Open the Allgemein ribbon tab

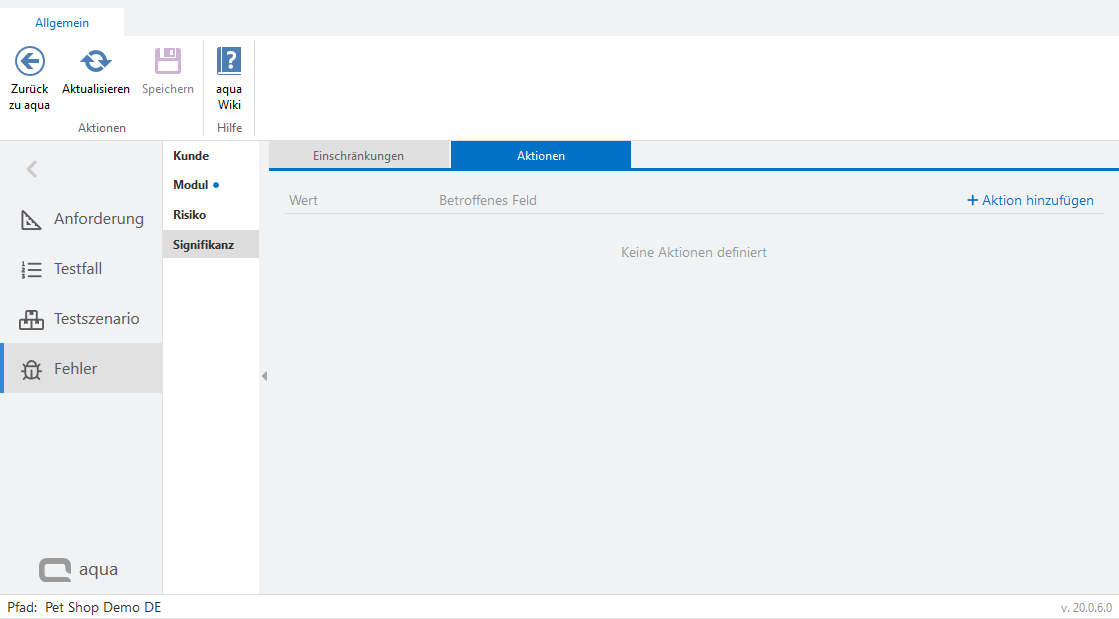tap(62, 22)
